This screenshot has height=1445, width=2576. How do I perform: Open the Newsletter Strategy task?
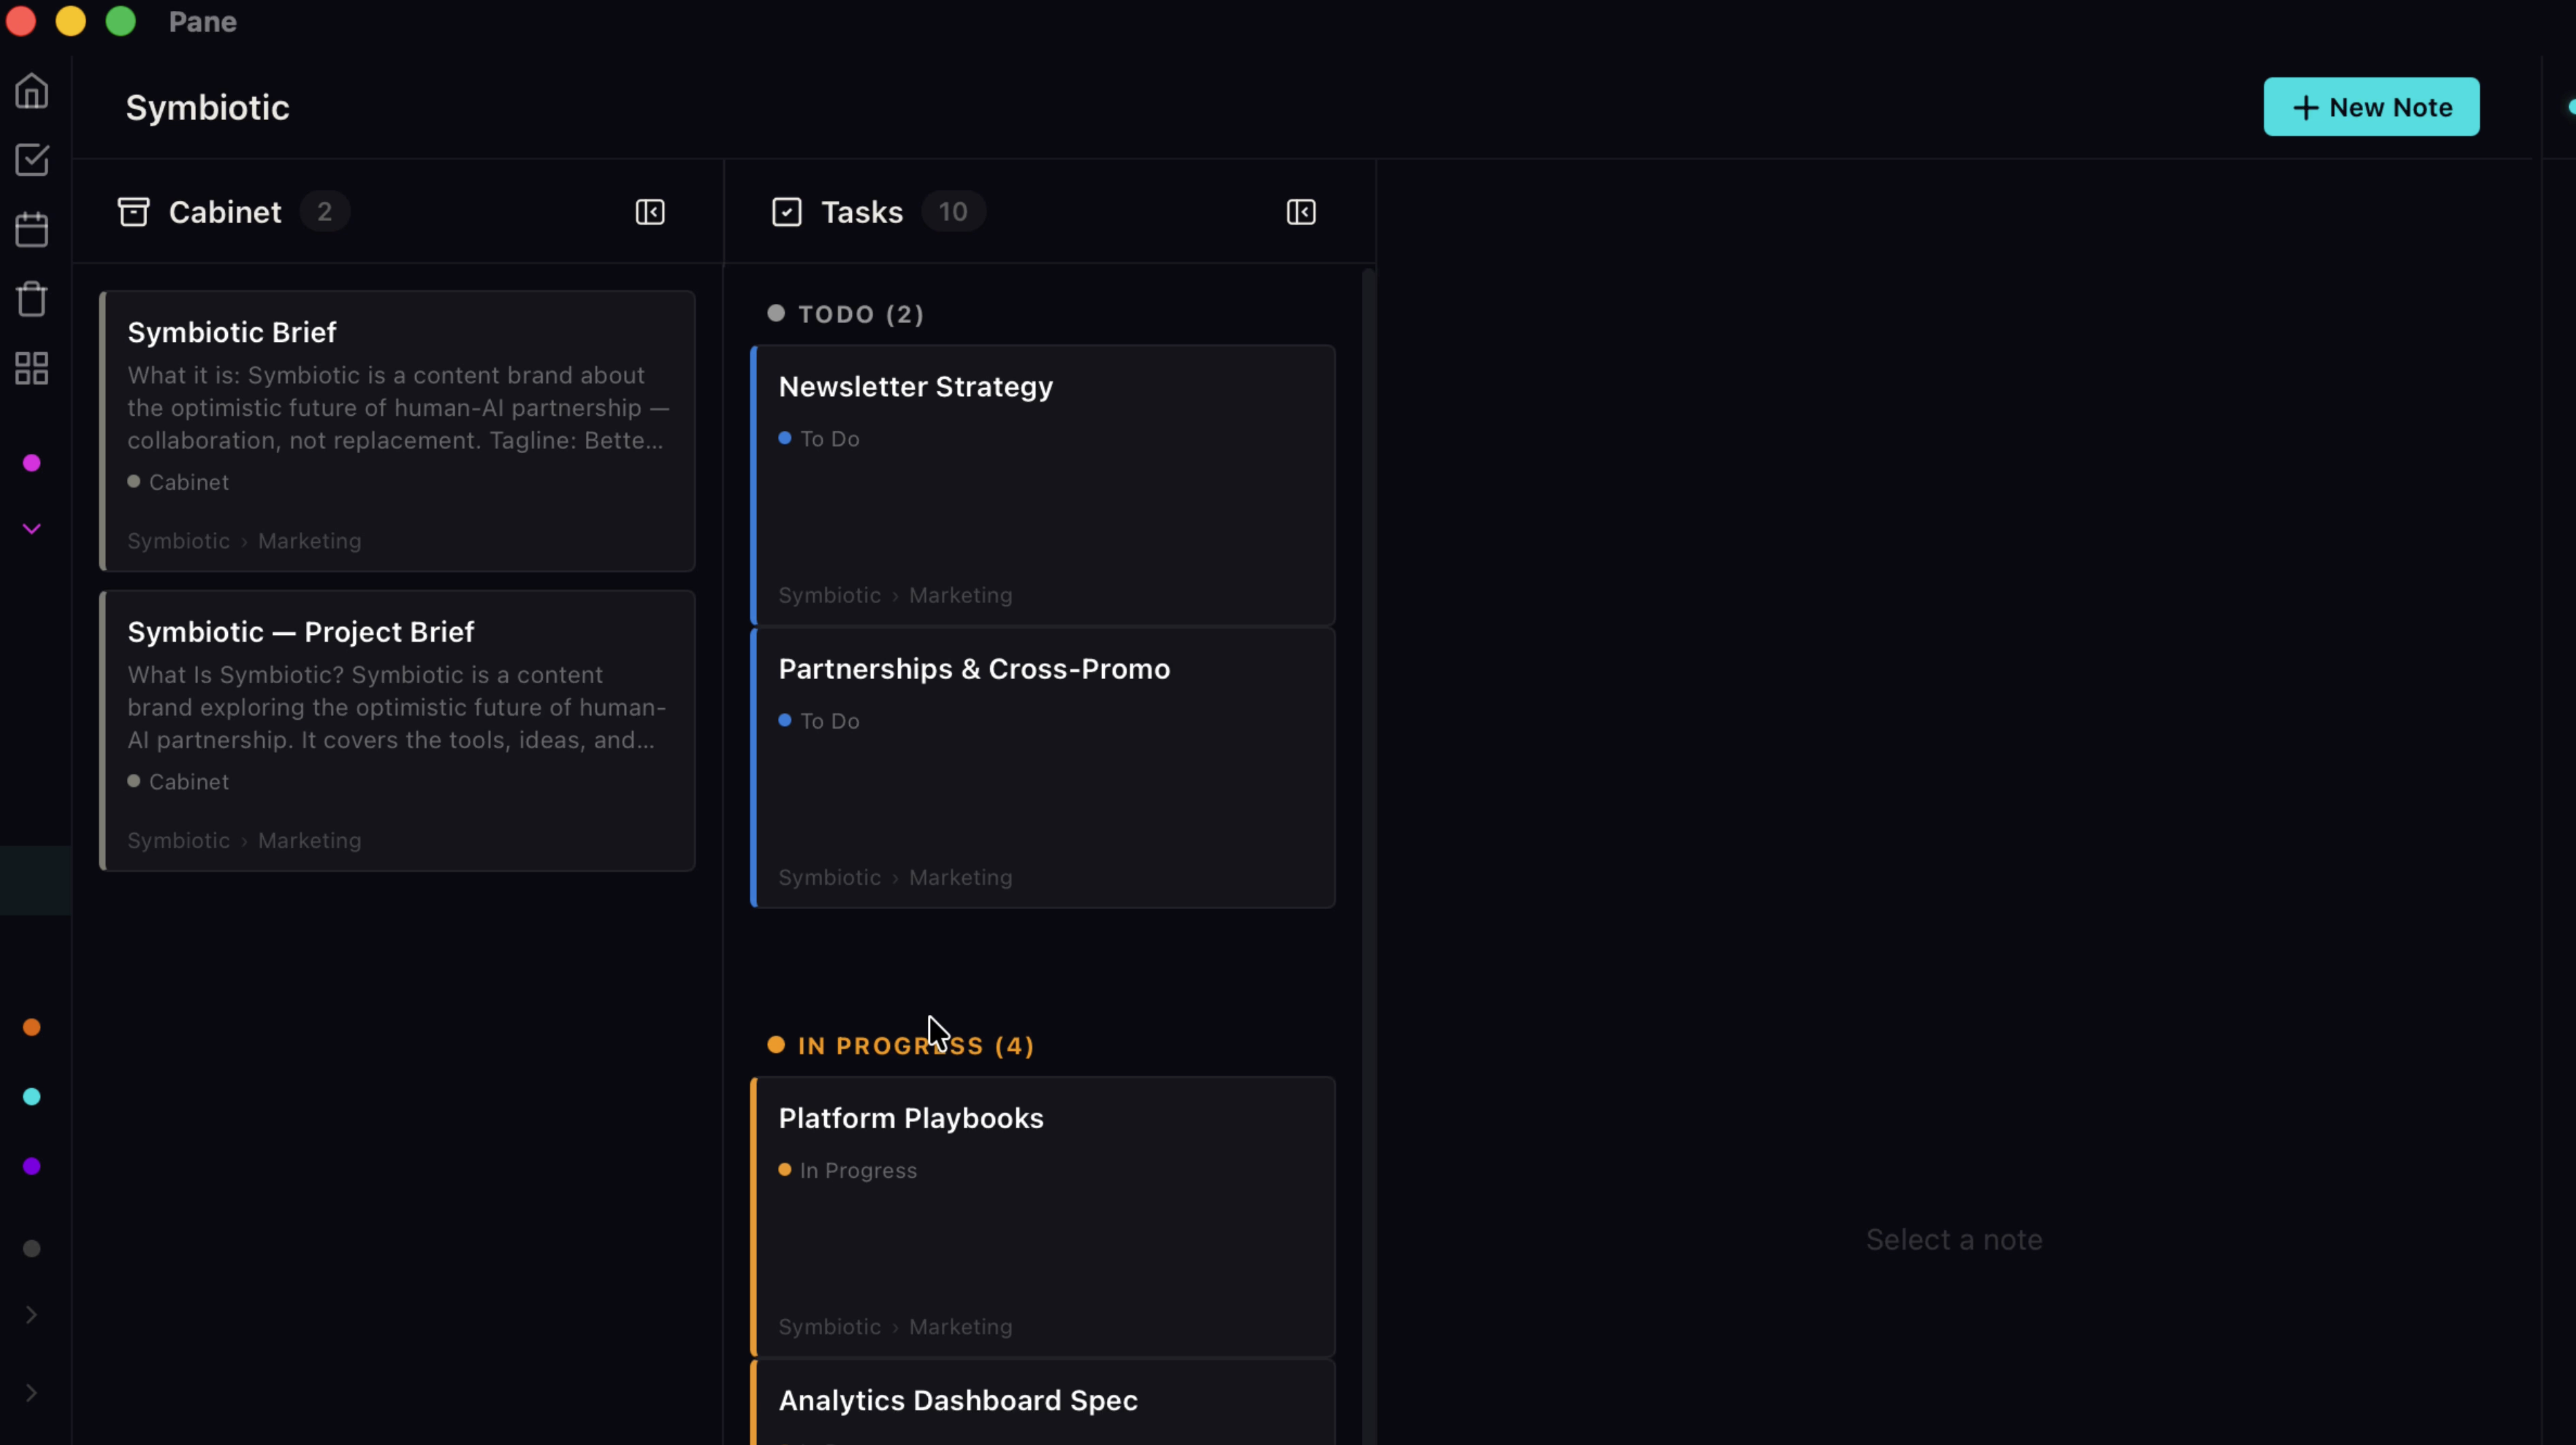1043,486
